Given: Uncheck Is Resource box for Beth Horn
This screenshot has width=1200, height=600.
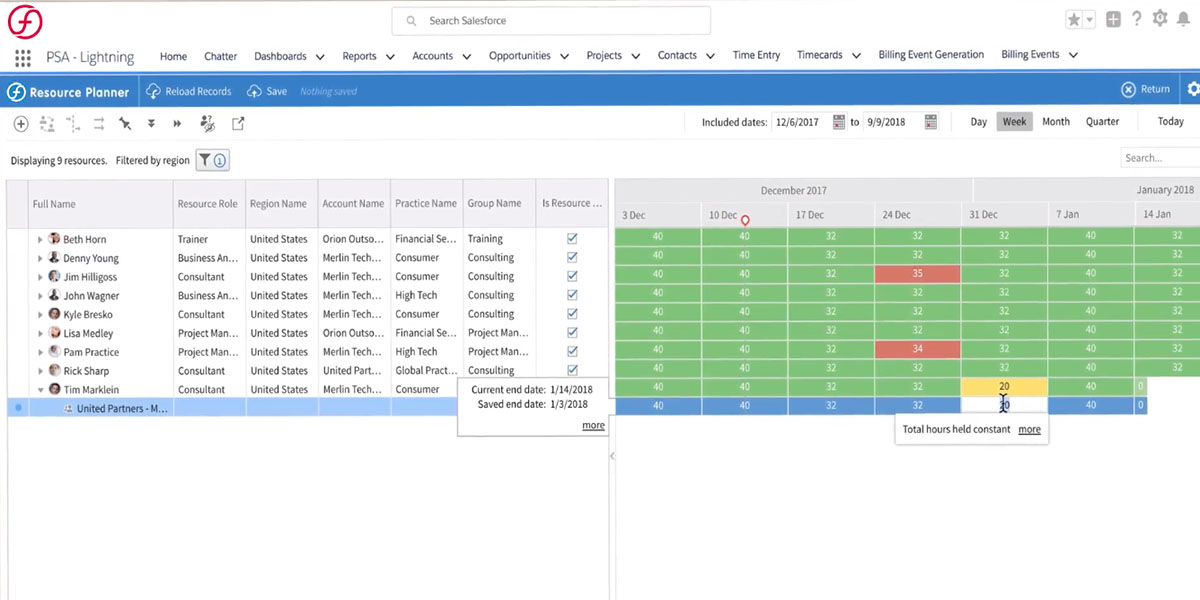Looking at the screenshot, I should 572,239.
